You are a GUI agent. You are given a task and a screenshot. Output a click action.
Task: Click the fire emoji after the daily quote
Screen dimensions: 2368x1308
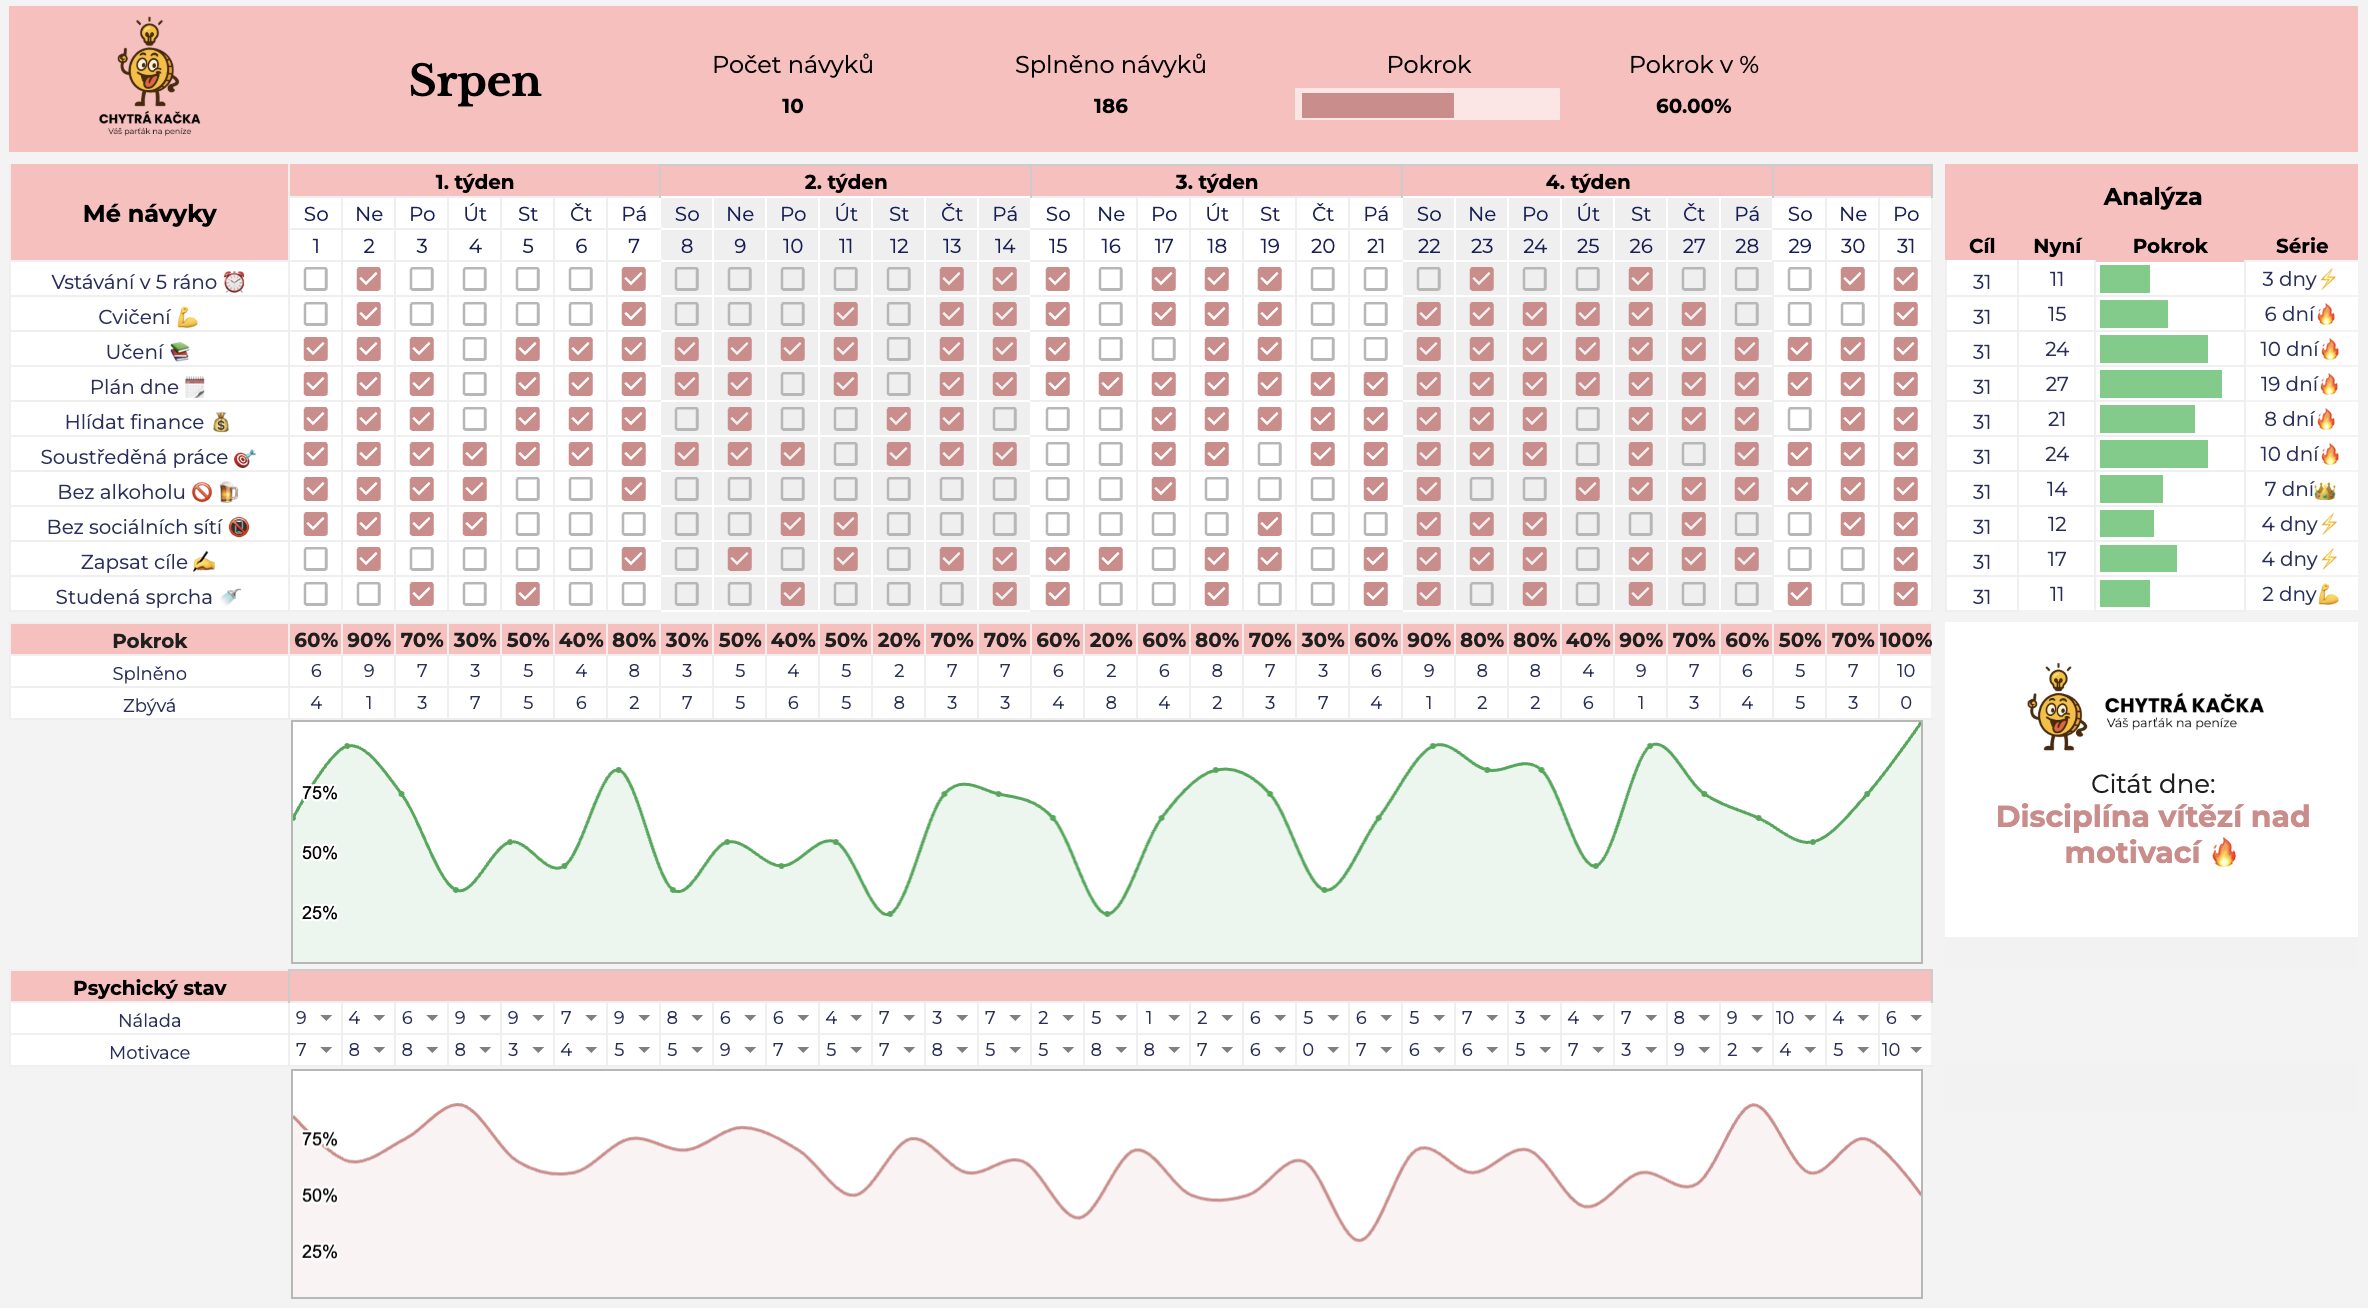click(x=2223, y=853)
